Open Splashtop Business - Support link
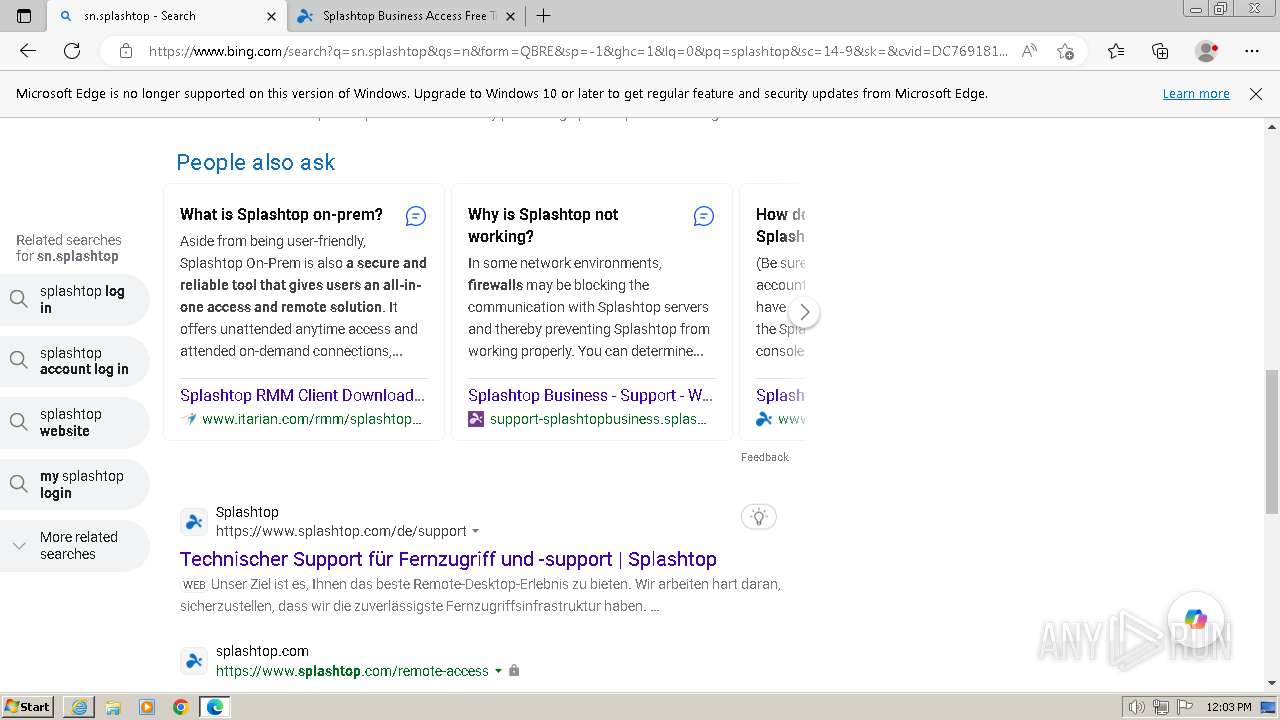The width and height of the screenshot is (1280, 720). (590, 395)
